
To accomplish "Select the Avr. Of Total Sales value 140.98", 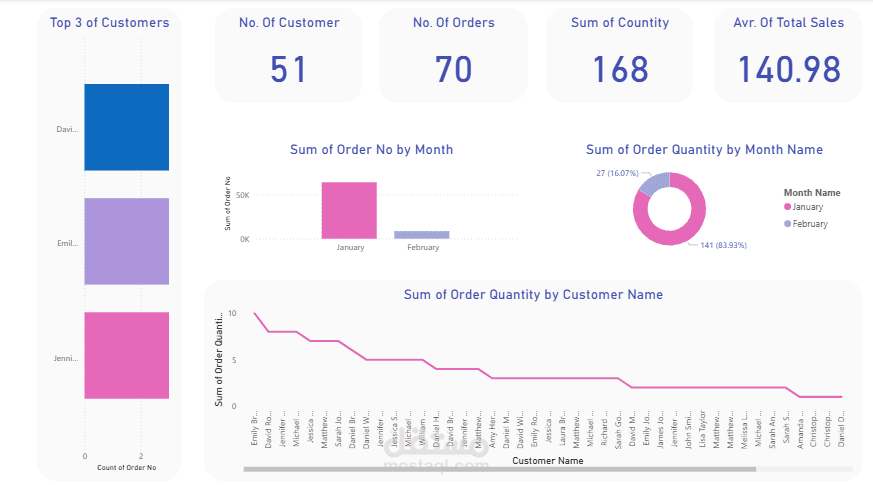I will click(789, 70).
